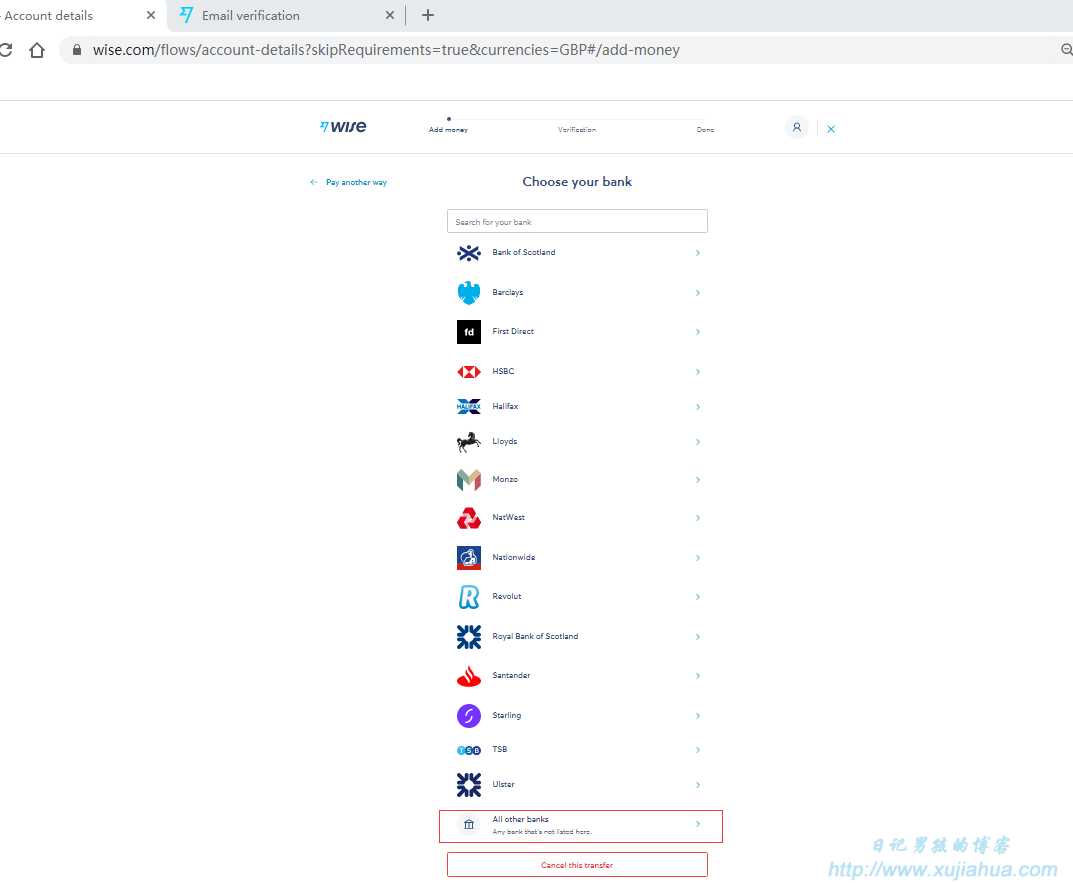Click the Revolut R logo
Viewport: 1073px width, 883px height.
point(469,597)
